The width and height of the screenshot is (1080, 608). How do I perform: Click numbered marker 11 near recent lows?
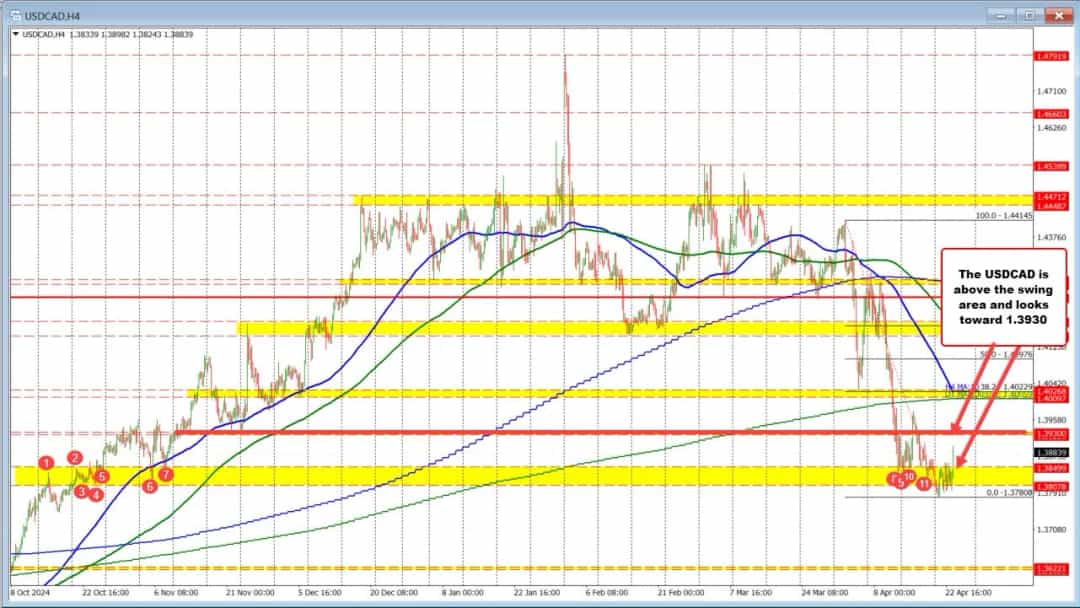click(x=923, y=483)
